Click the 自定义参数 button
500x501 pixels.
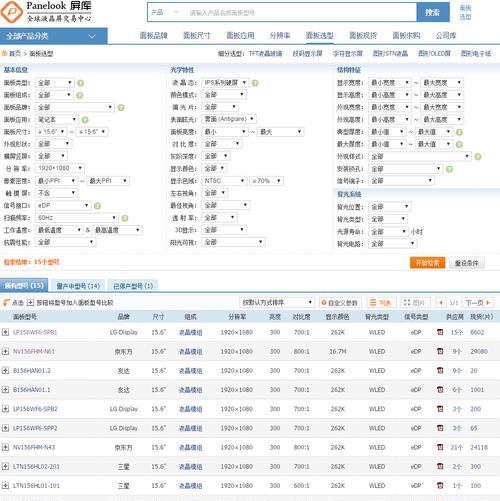click(x=340, y=302)
